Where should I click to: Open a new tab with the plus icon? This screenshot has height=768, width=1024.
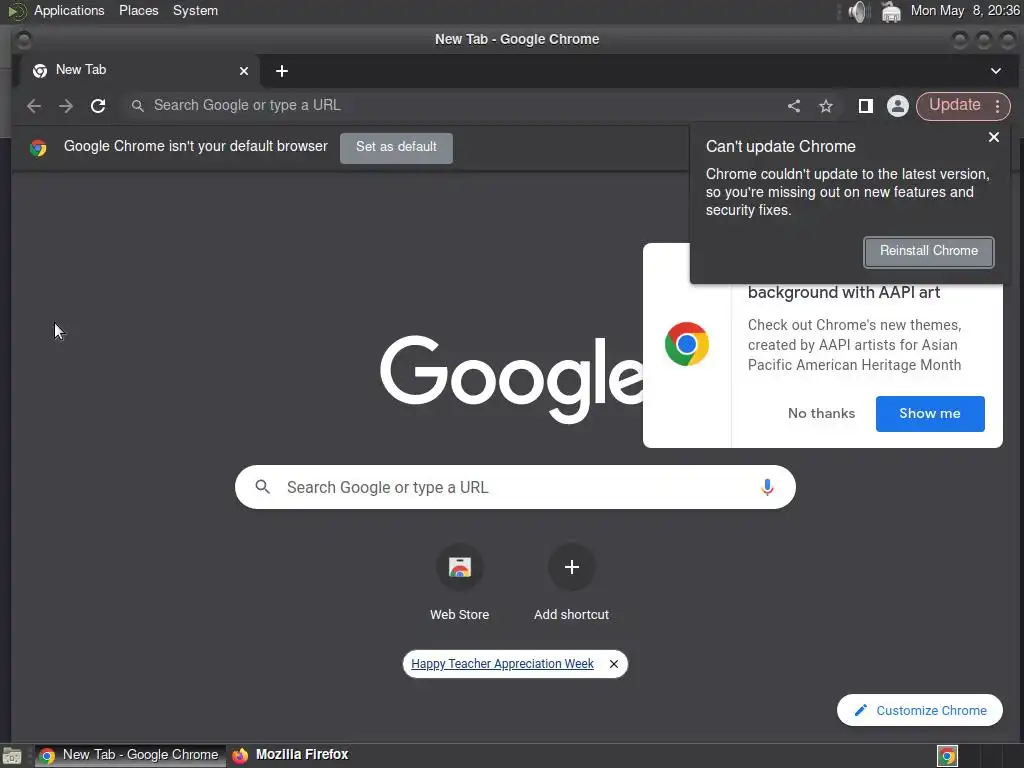pyautogui.click(x=281, y=71)
